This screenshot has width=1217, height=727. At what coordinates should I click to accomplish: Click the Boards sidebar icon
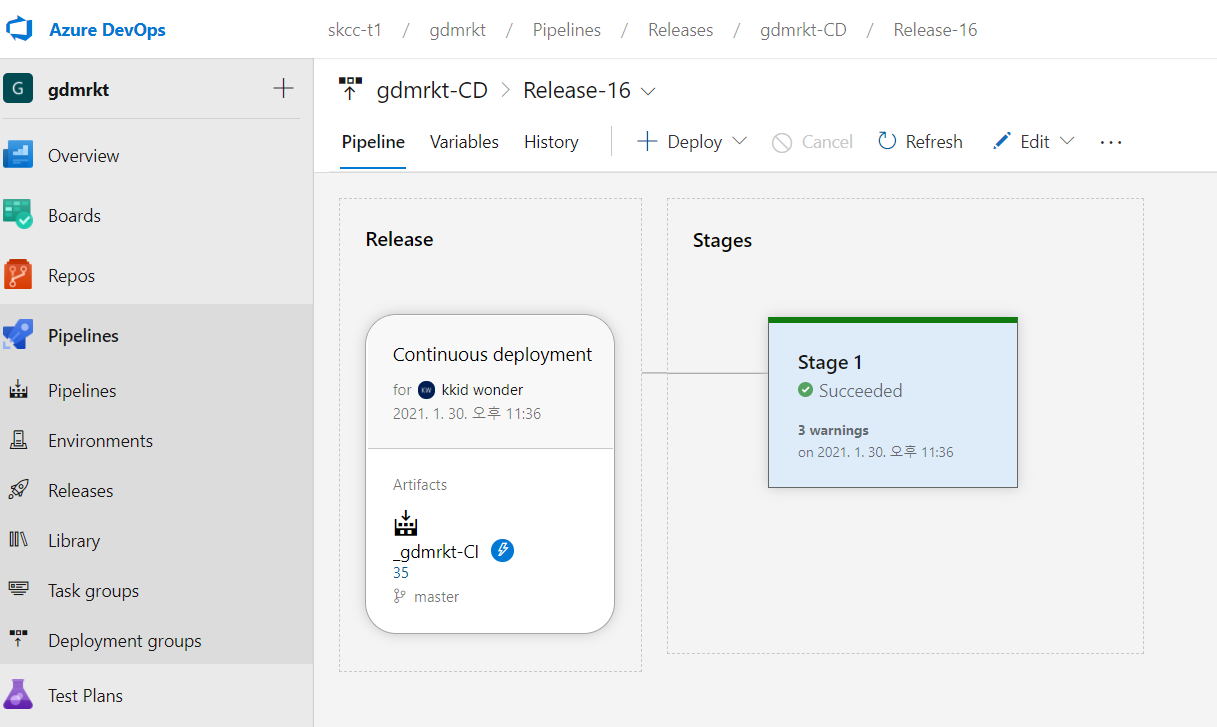[18, 215]
